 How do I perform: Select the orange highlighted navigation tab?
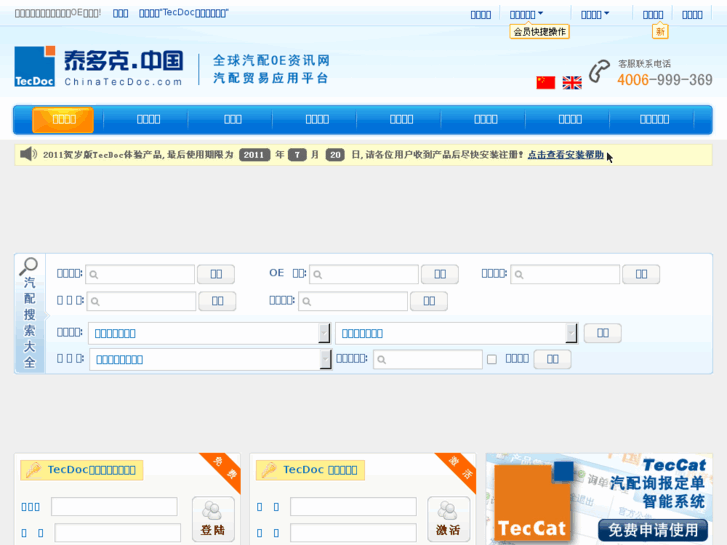(63, 120)
